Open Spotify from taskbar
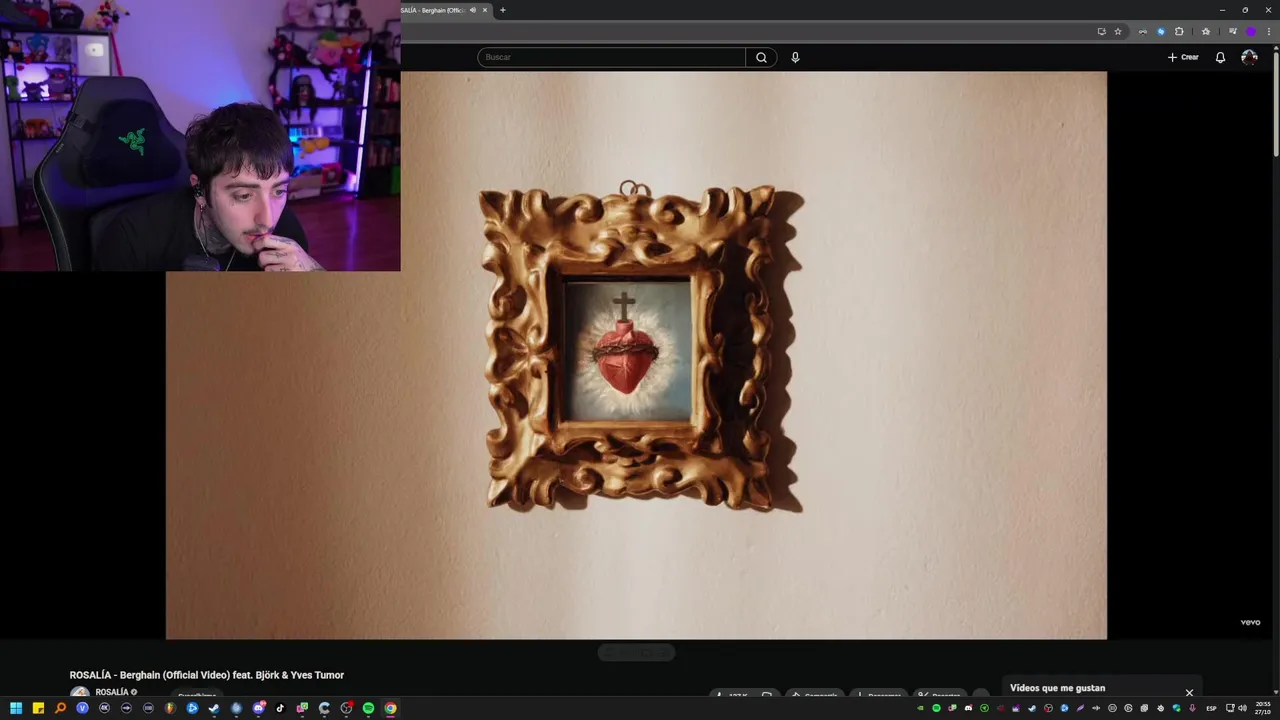The image size is (1280, 720). pyautogui.click(x=368, y=708)
